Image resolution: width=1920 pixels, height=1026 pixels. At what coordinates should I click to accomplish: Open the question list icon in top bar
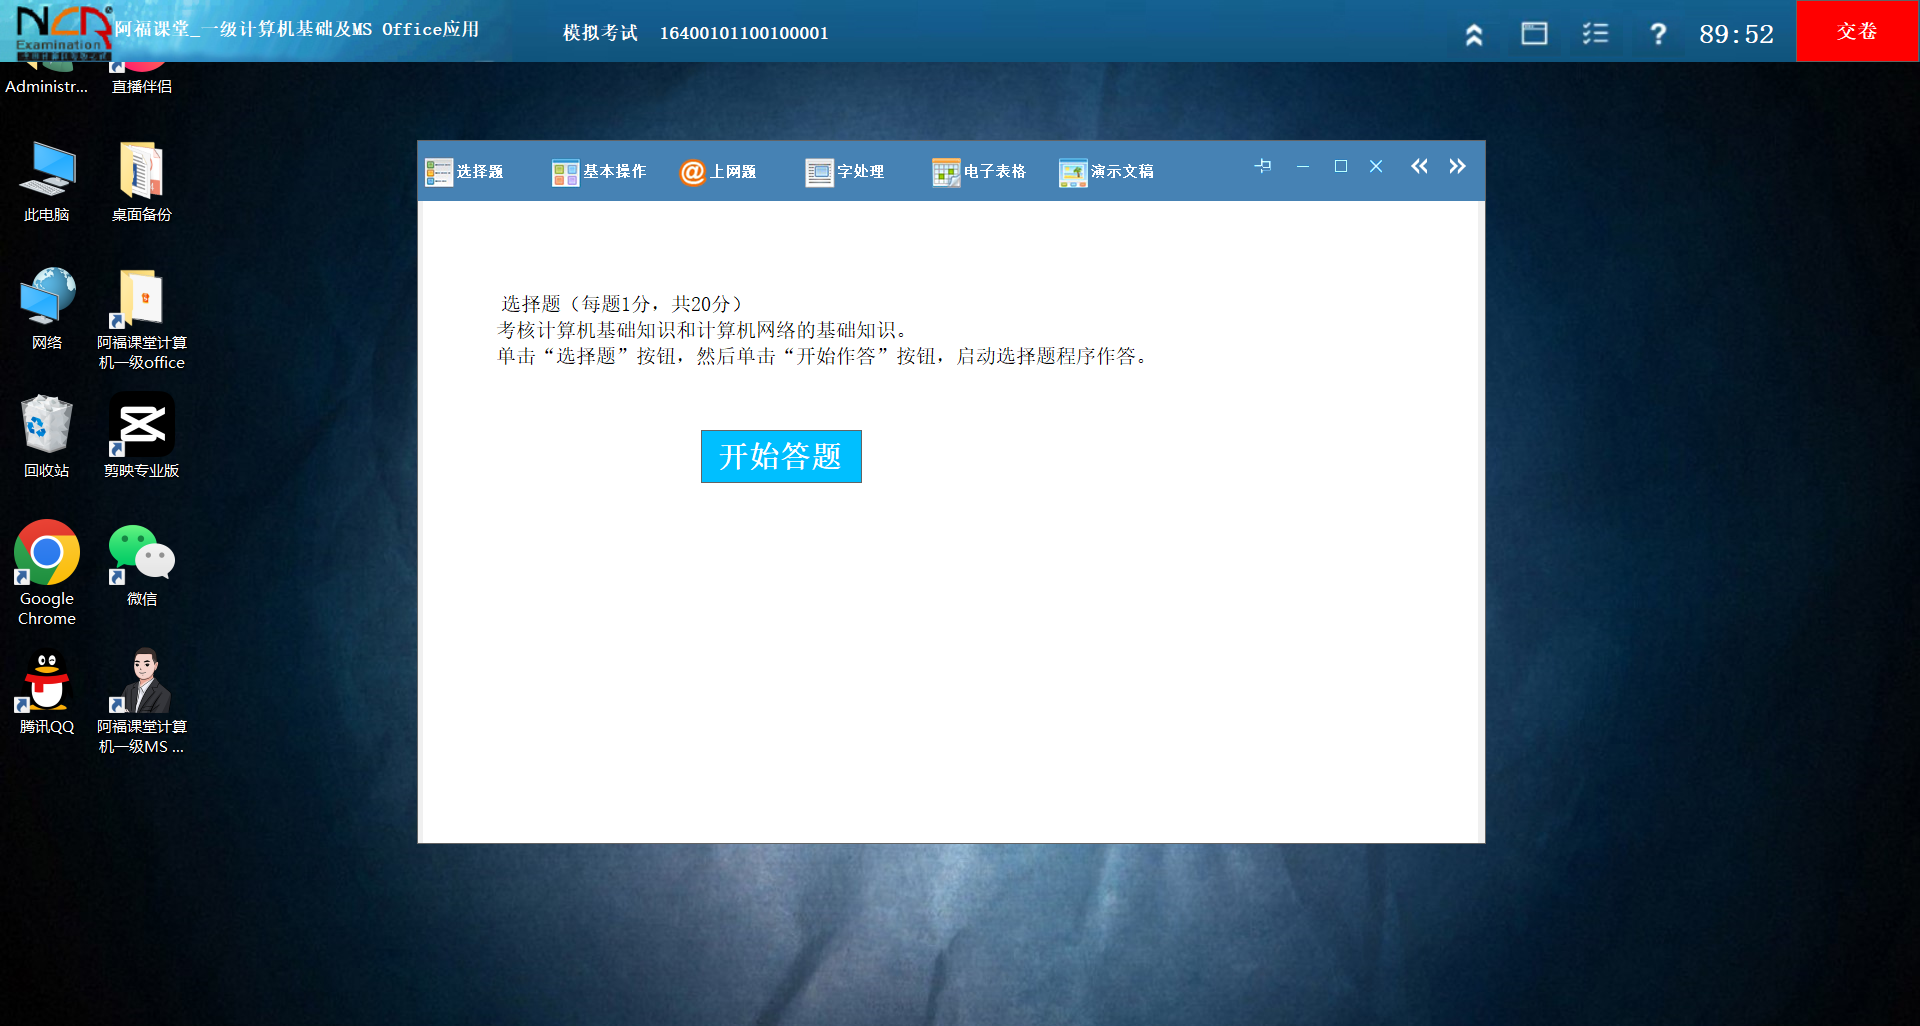point(1595,32)
